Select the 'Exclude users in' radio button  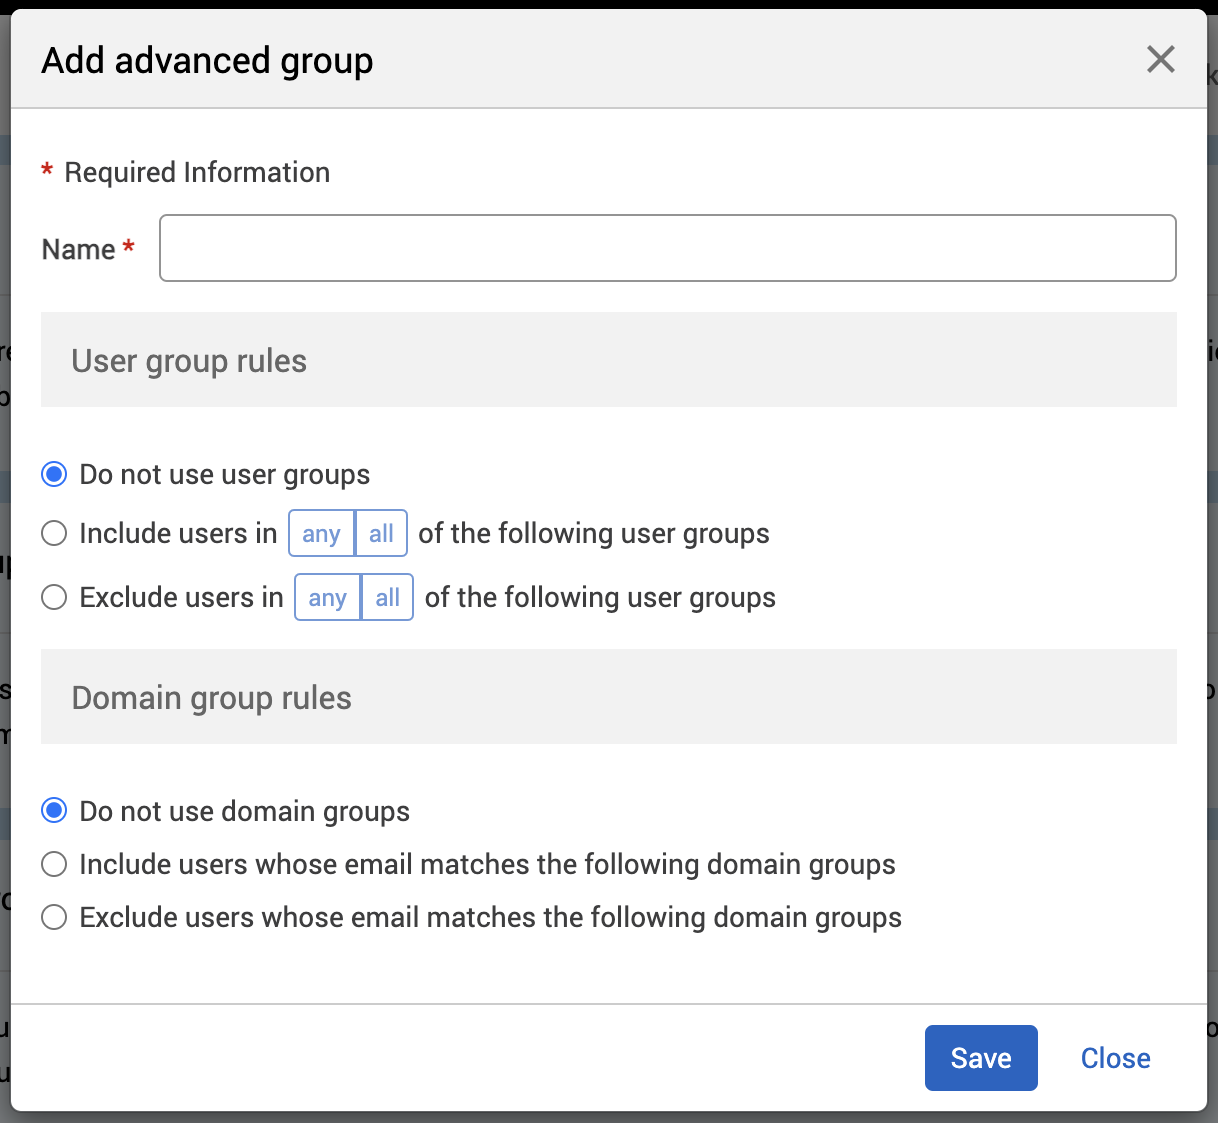54,597
